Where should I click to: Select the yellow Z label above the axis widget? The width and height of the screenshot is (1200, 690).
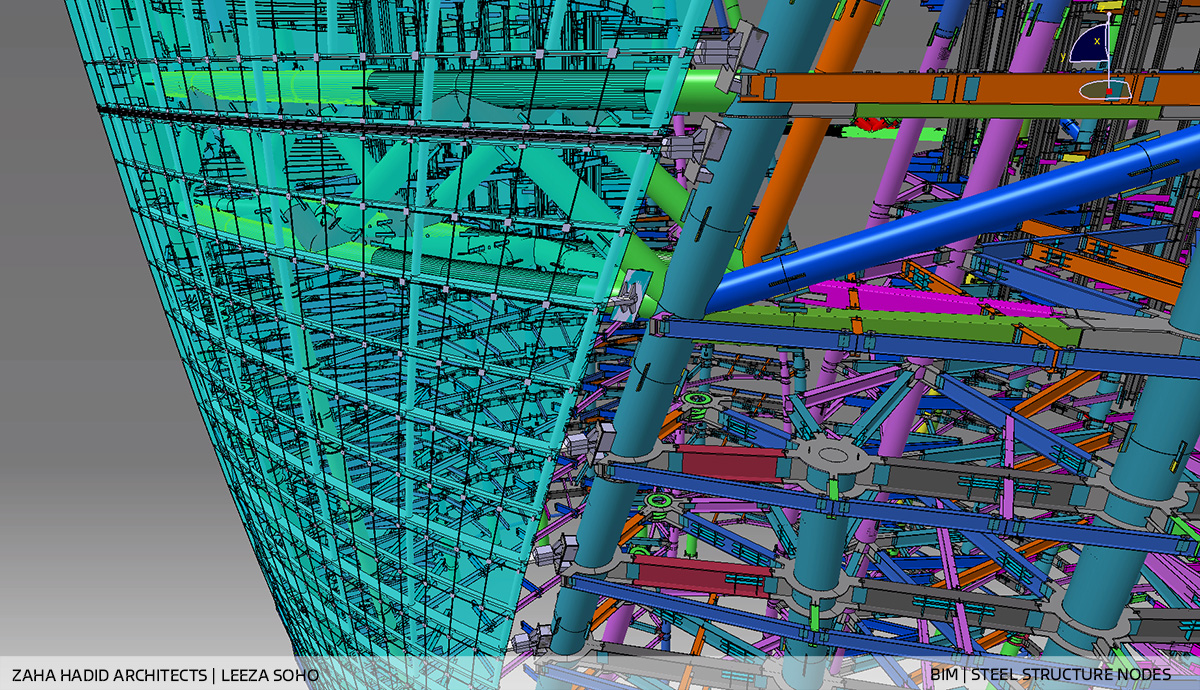tap(1102, 8)
